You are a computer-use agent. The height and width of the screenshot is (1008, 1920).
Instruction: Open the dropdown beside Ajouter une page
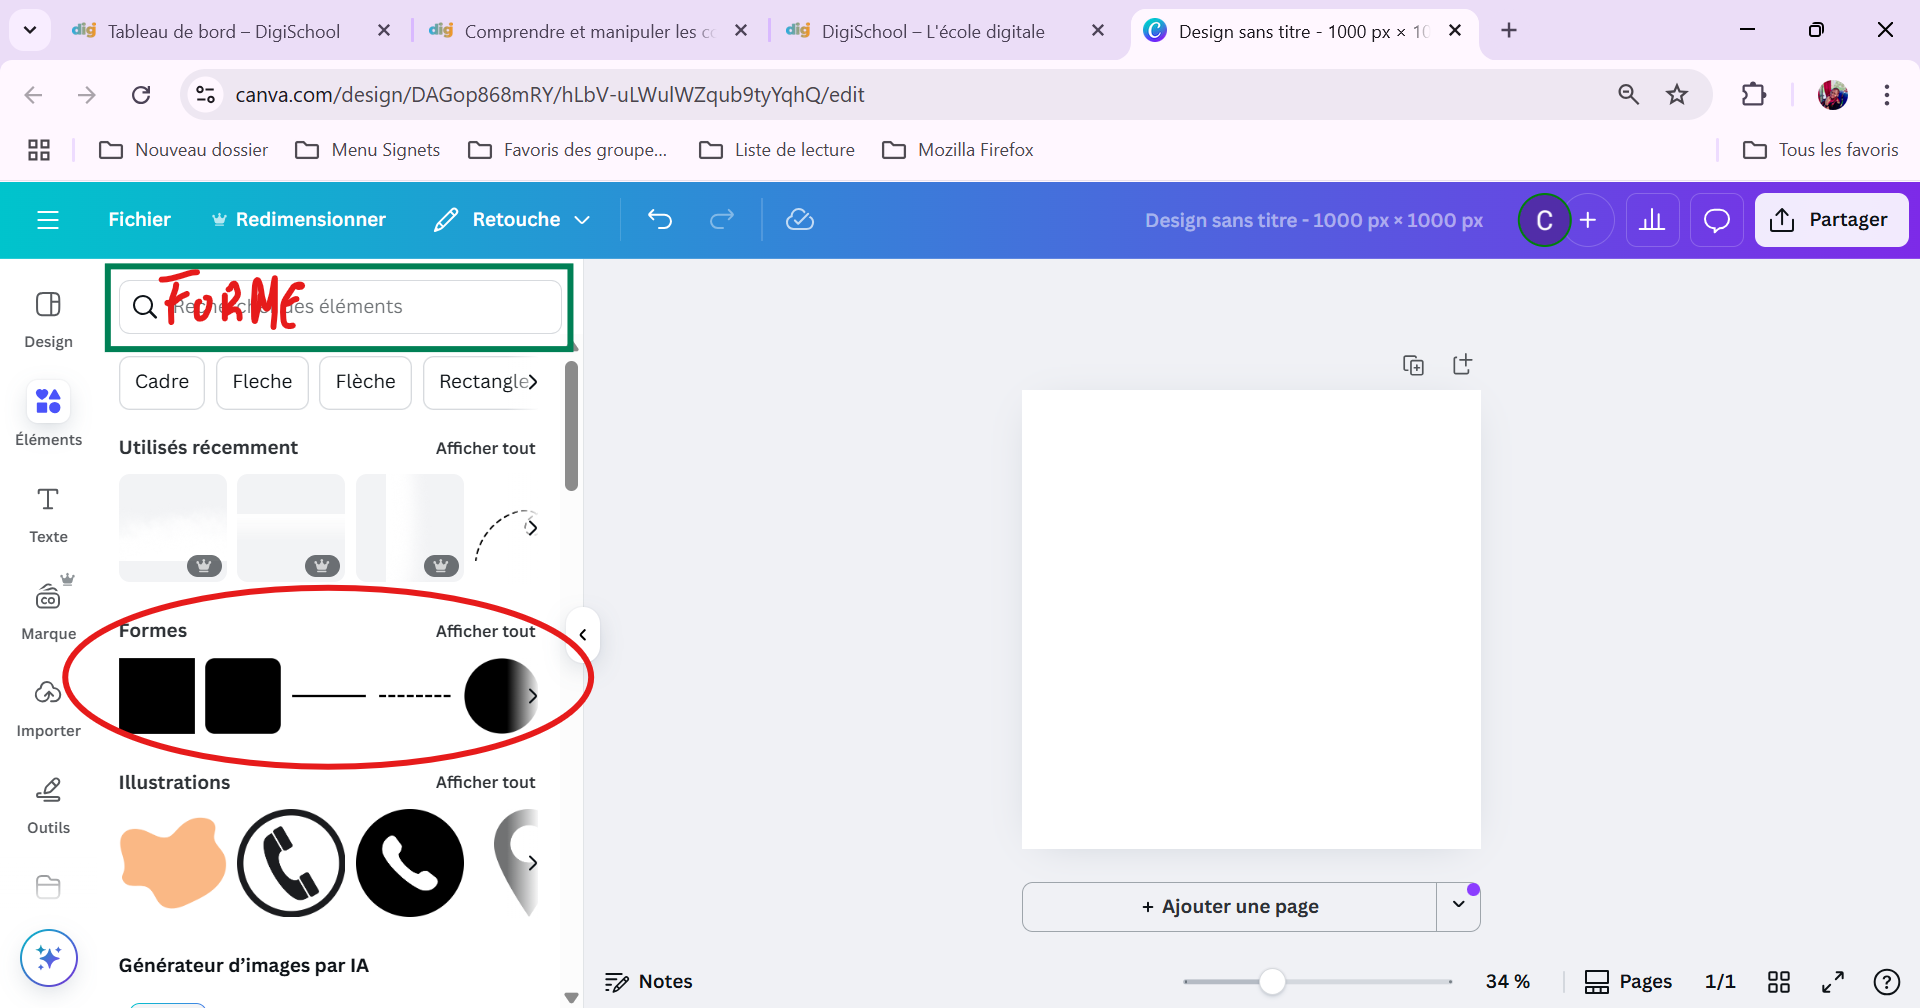pyautogui.click(x=1458, y=906)
